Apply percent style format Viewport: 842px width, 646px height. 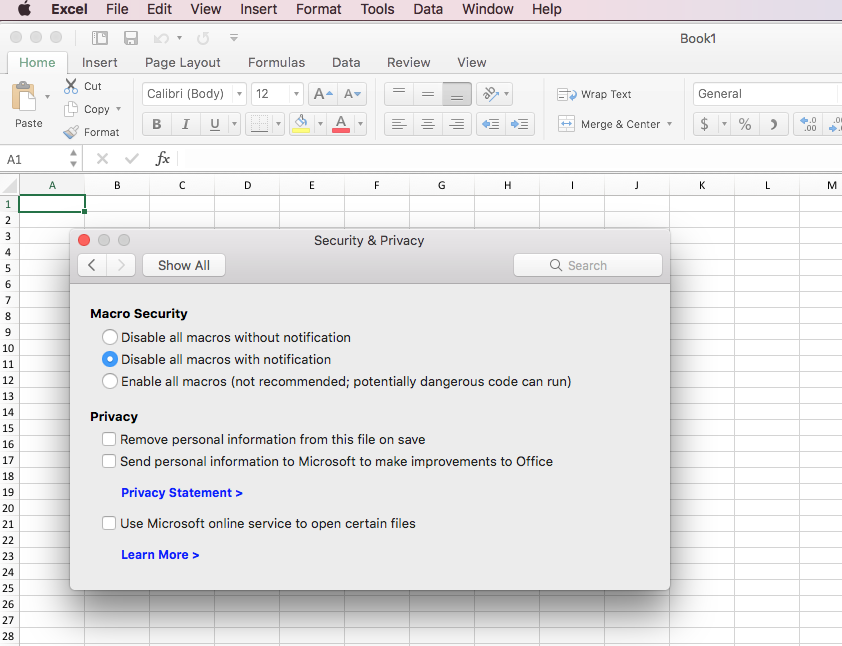click(x=744, y=124)
